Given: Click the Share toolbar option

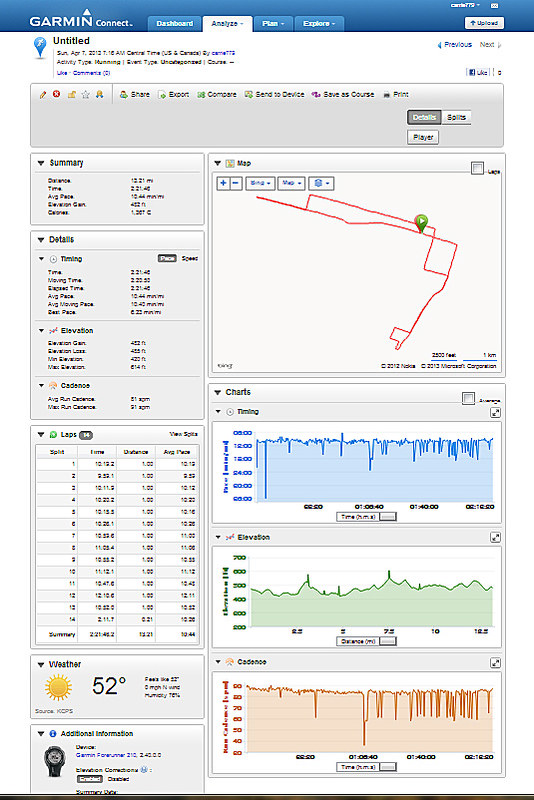Looking at the screenshot, I should tap(135, 94).
